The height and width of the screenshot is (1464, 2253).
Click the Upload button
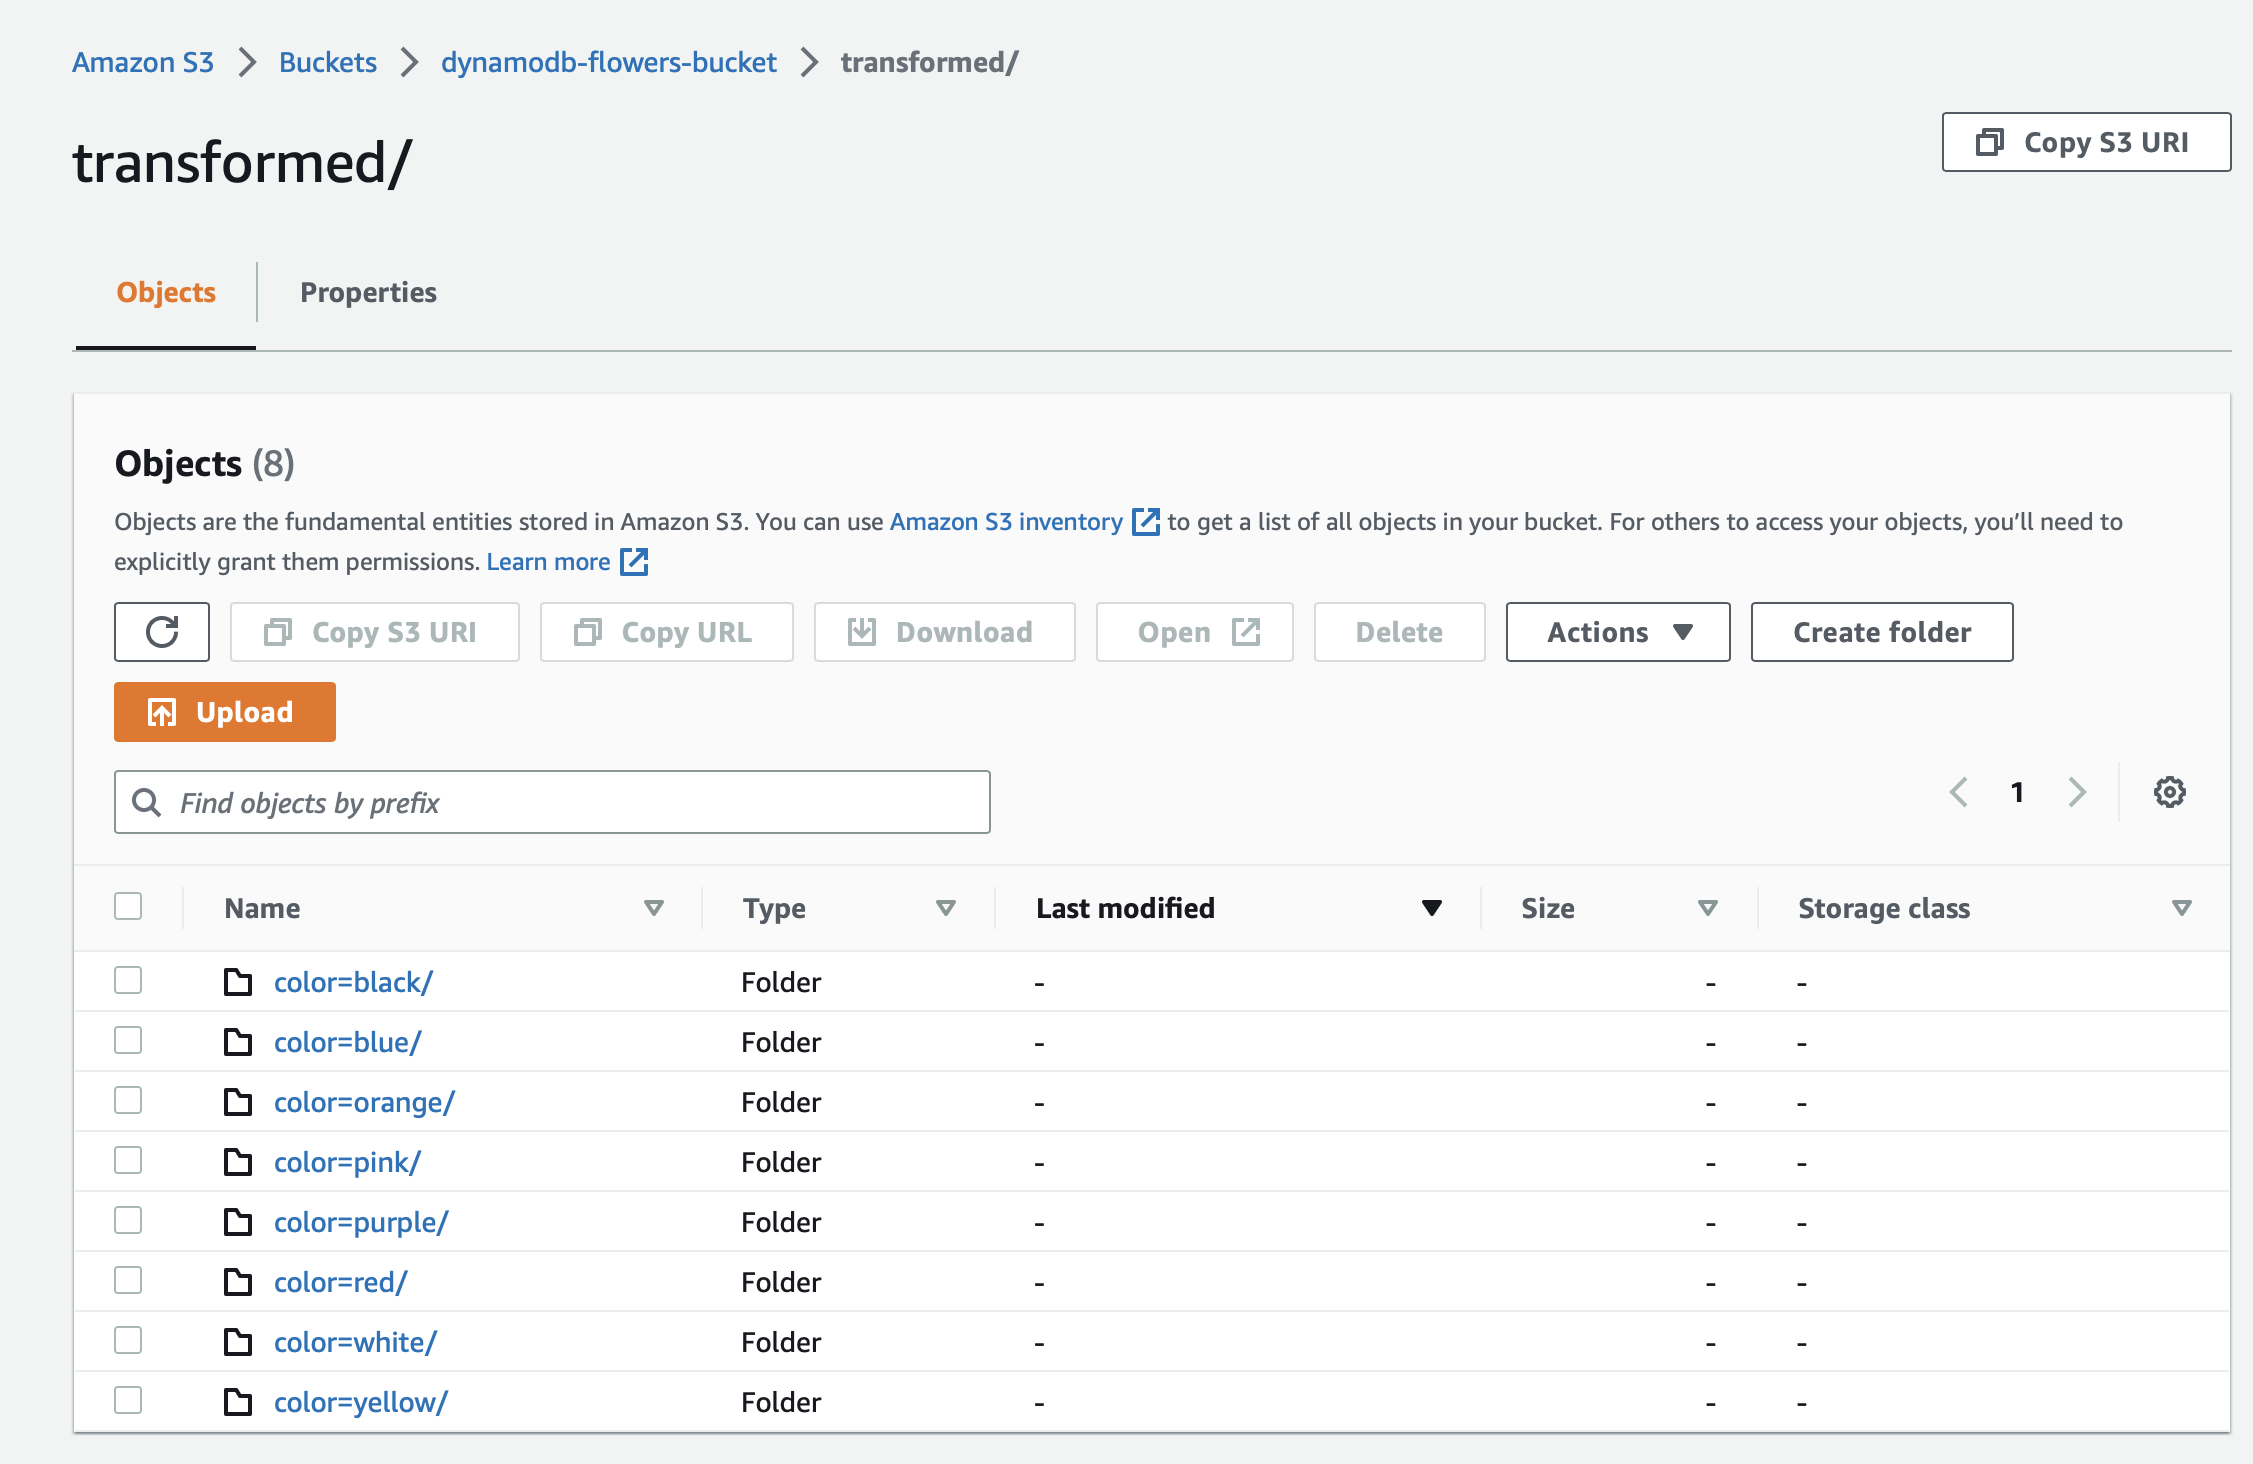pos(224,711)
